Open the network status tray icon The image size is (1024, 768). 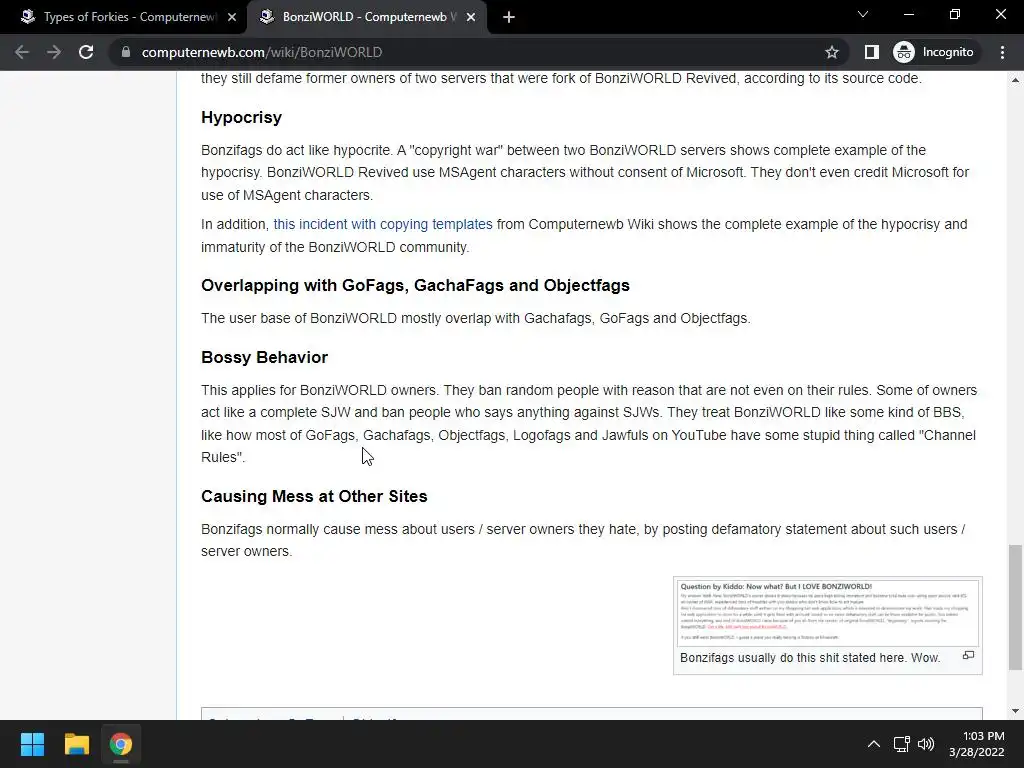click(901, 744)
